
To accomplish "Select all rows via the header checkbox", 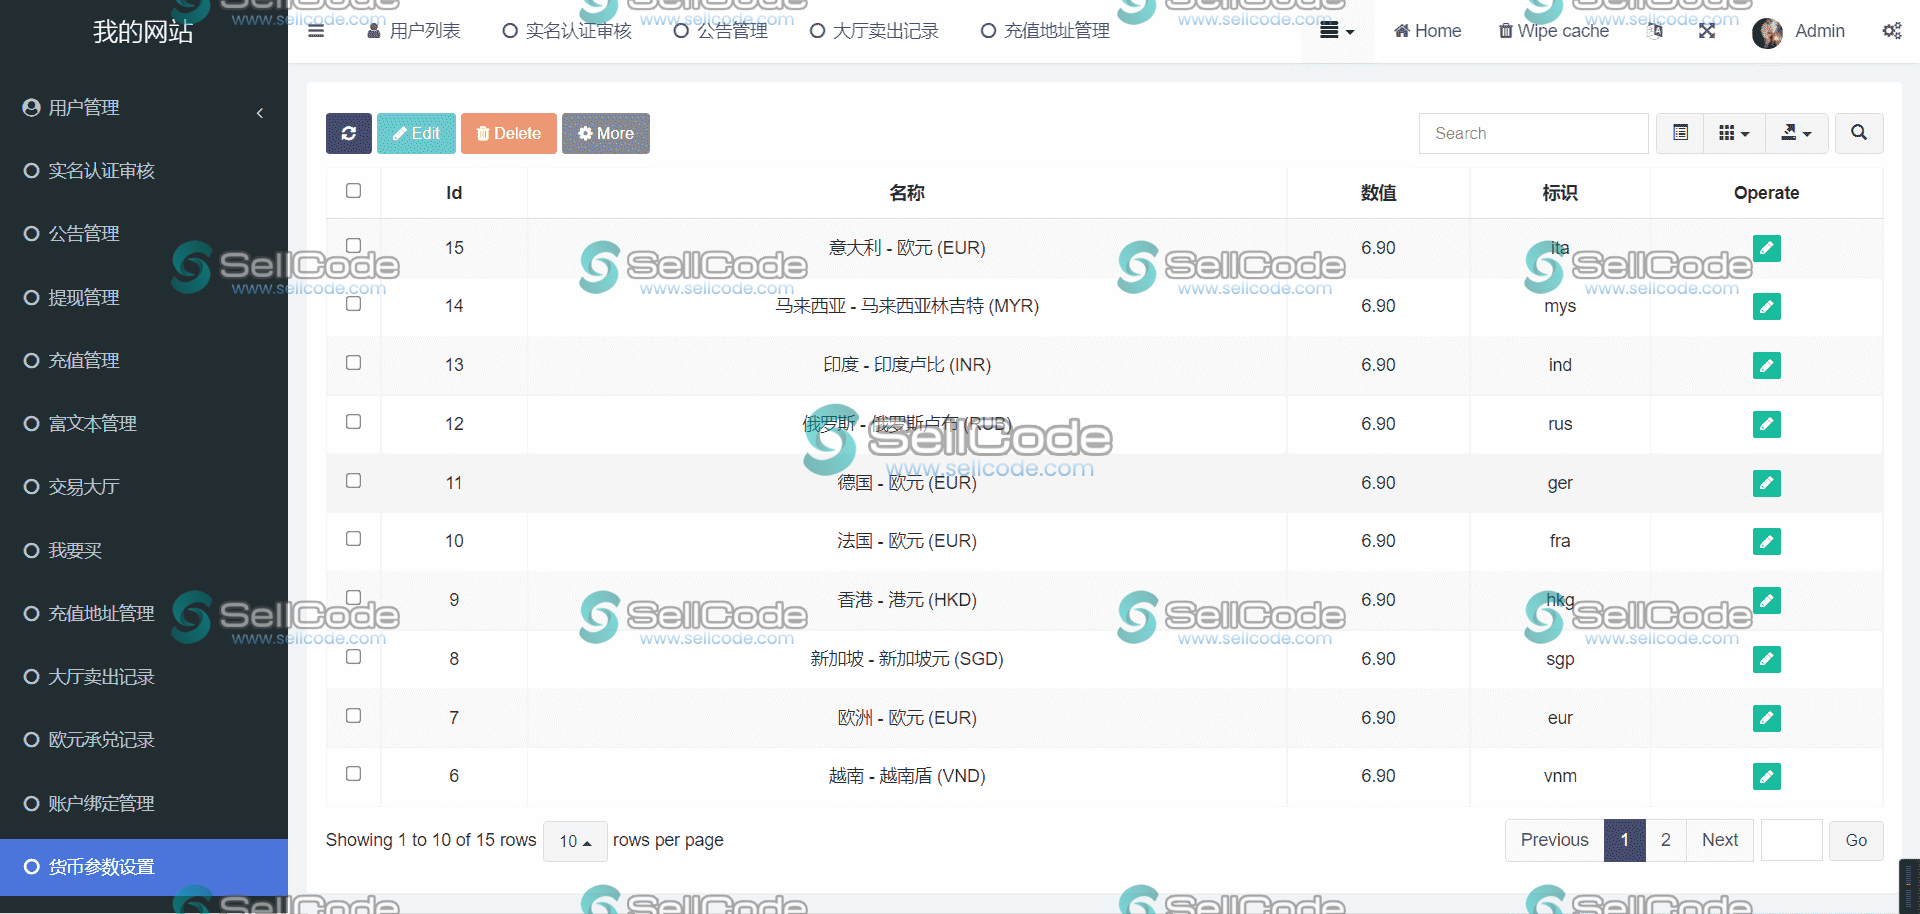I will point(353,190).
